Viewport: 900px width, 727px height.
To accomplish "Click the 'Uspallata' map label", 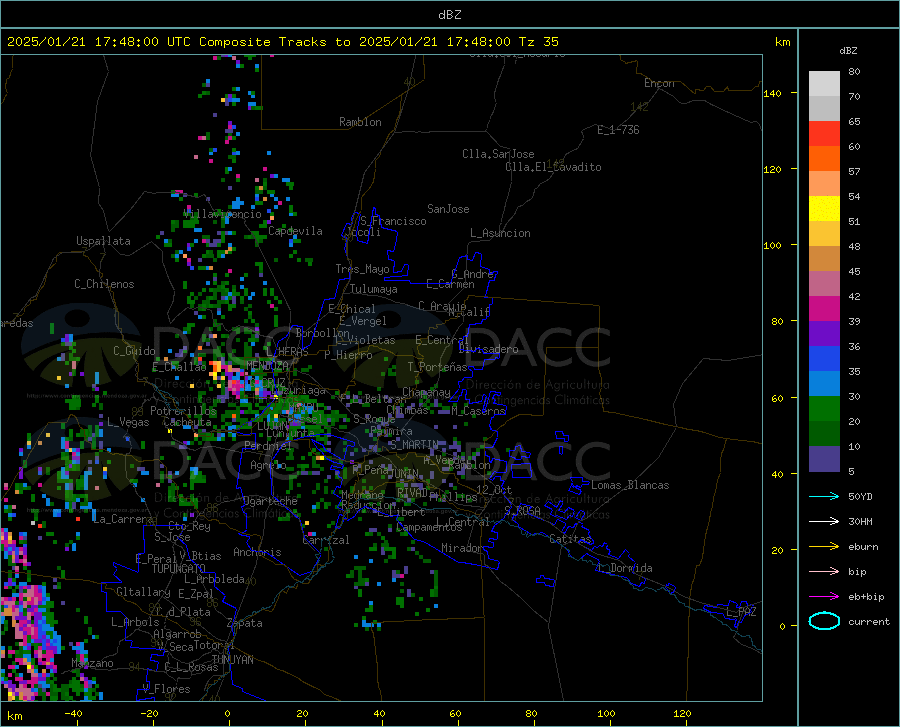I will (103, 242).
